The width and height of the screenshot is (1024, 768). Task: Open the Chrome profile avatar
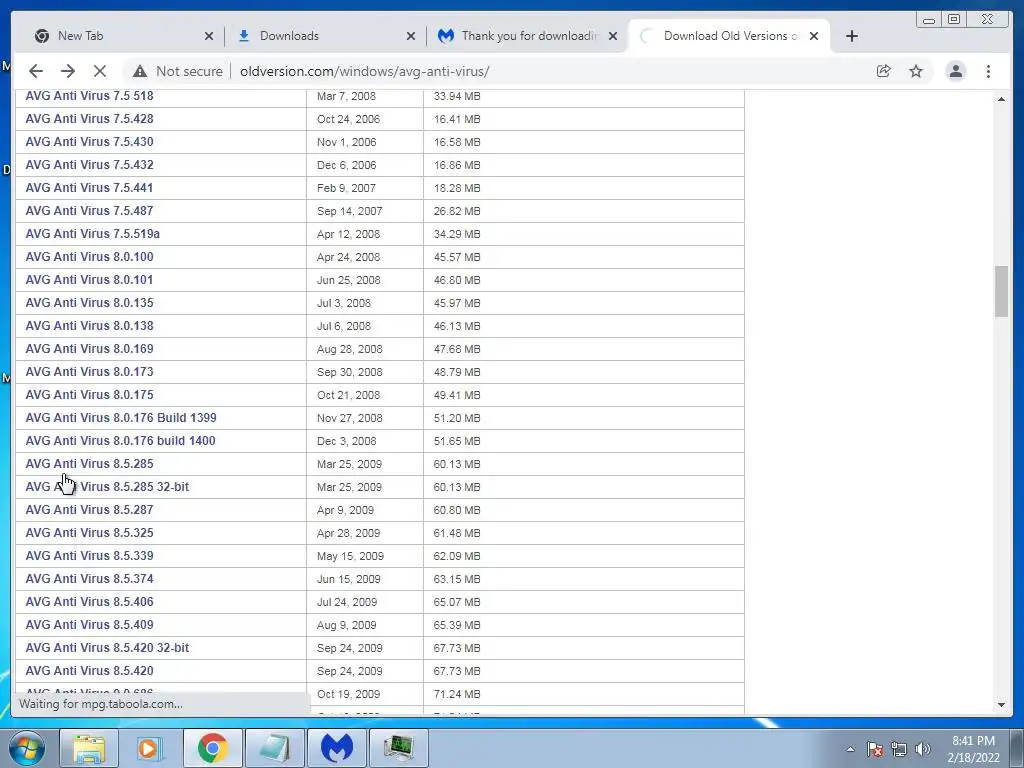955,71
